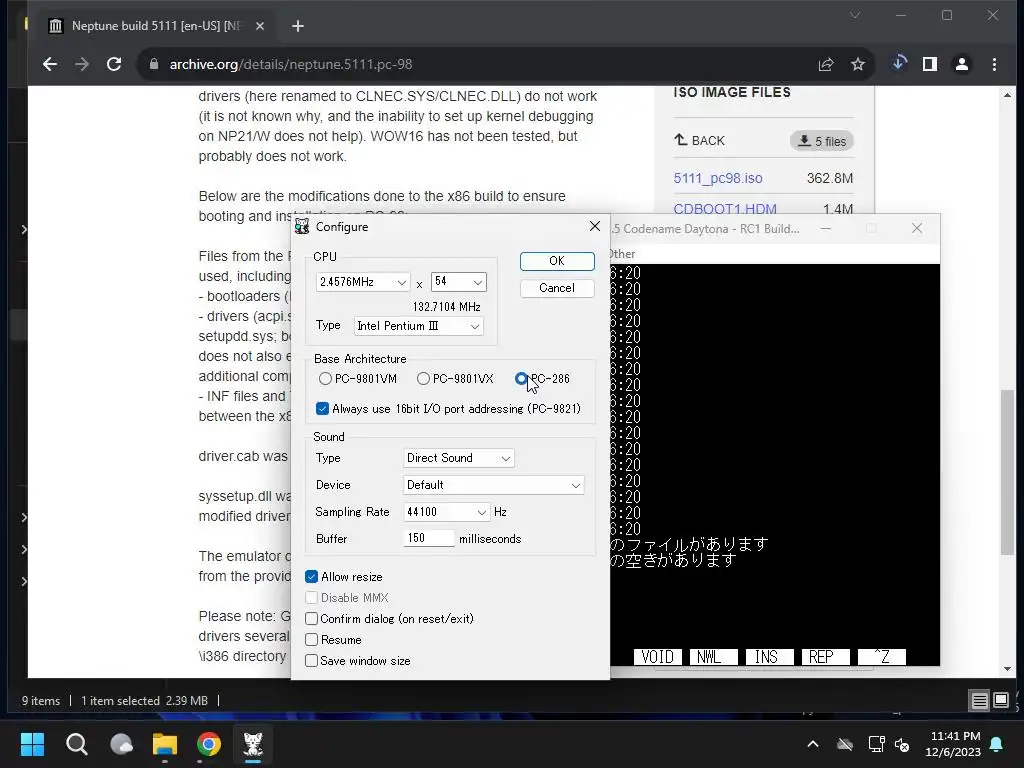
Task: Select PC-9801VM base architecture
Action: [x=357, y=379]
